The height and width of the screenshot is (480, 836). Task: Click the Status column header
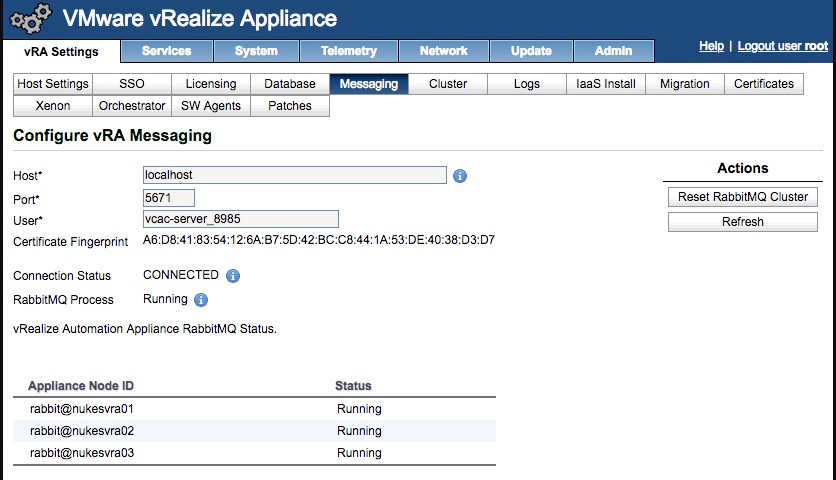coord(353,386)
